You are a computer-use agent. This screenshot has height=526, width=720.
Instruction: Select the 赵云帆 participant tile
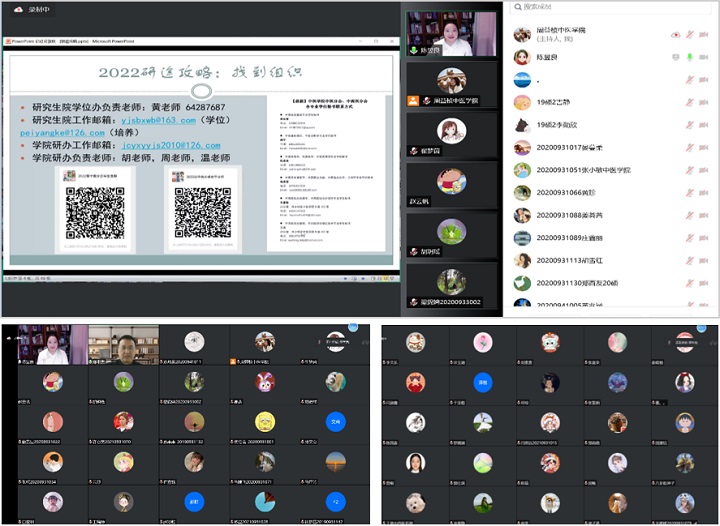451,183
